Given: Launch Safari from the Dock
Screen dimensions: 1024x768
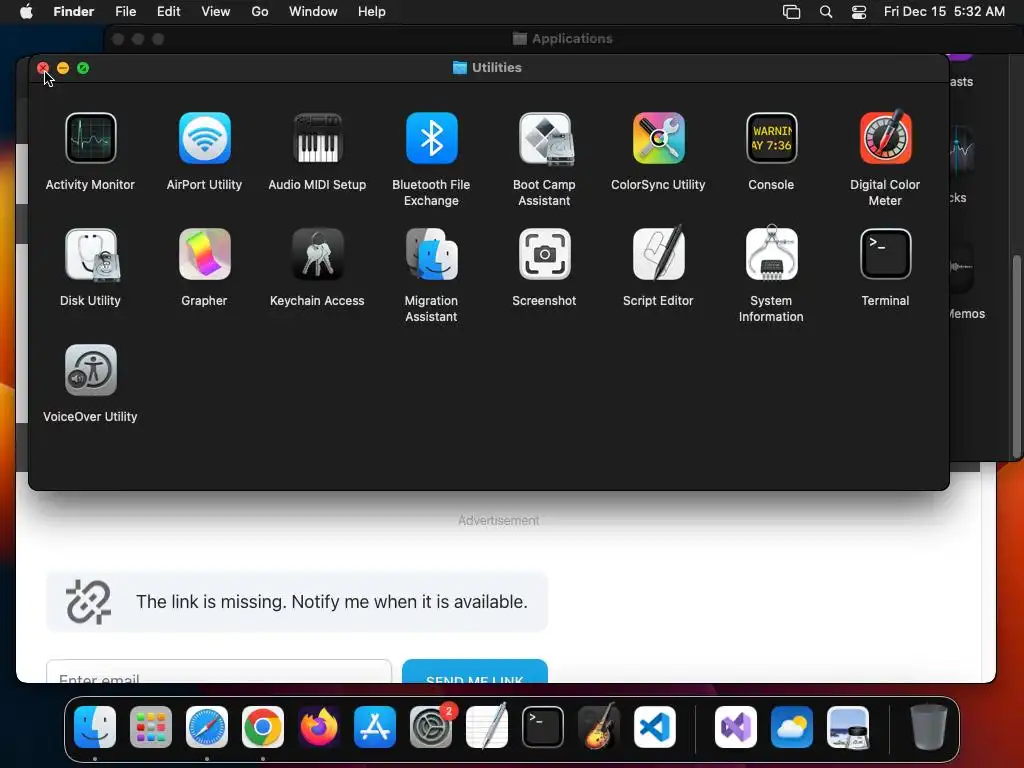Looking at the screenshot, I should coord(207,727).
